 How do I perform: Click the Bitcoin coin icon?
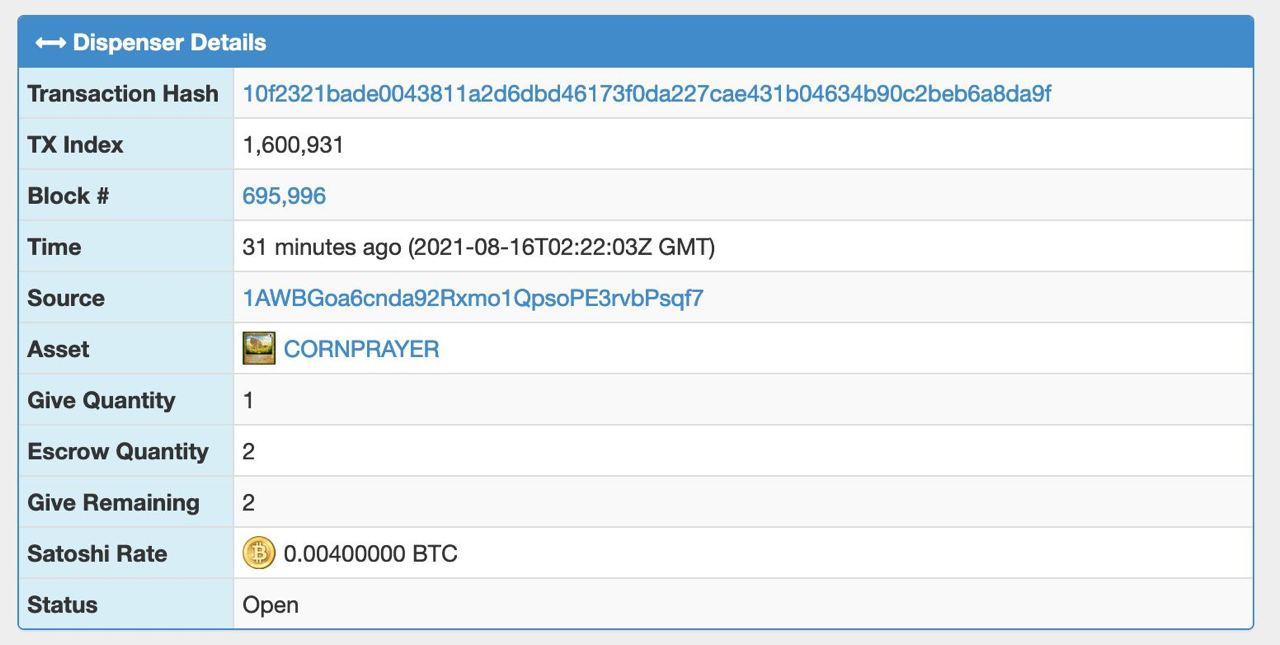(259, 553)
